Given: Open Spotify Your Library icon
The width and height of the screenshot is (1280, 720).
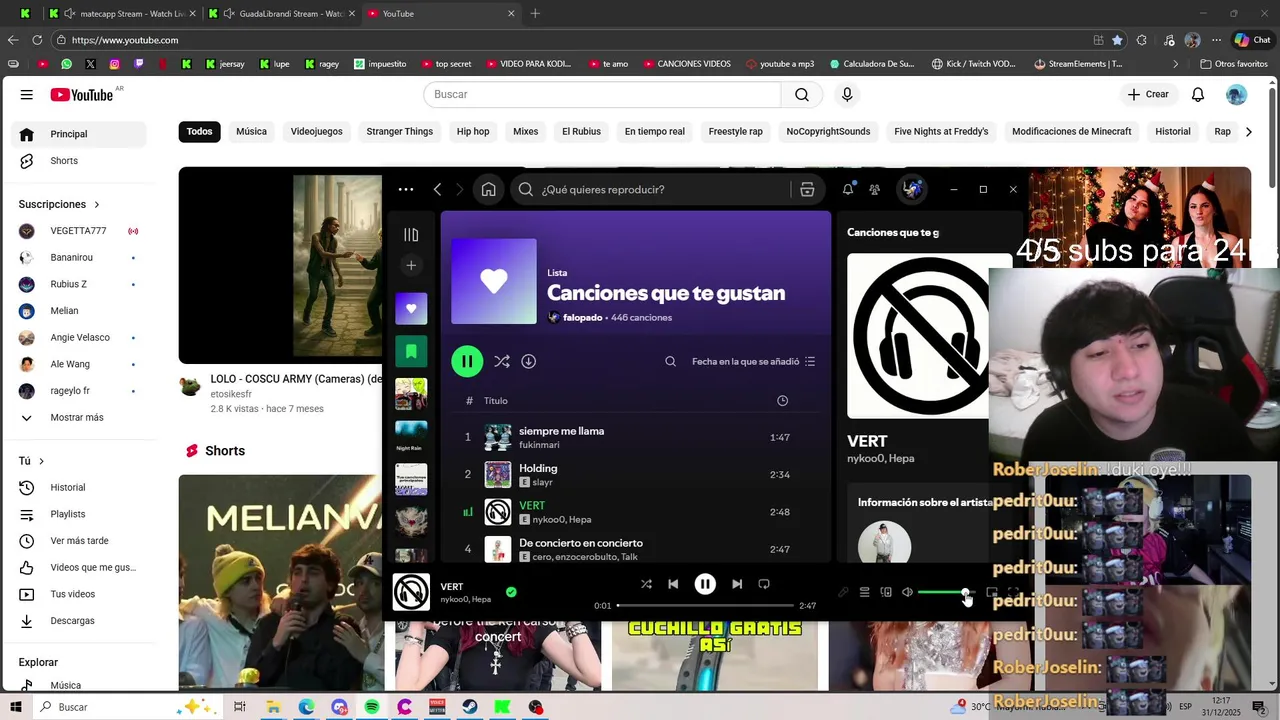Looking at the screenshot, I should [x=411, y=234].
